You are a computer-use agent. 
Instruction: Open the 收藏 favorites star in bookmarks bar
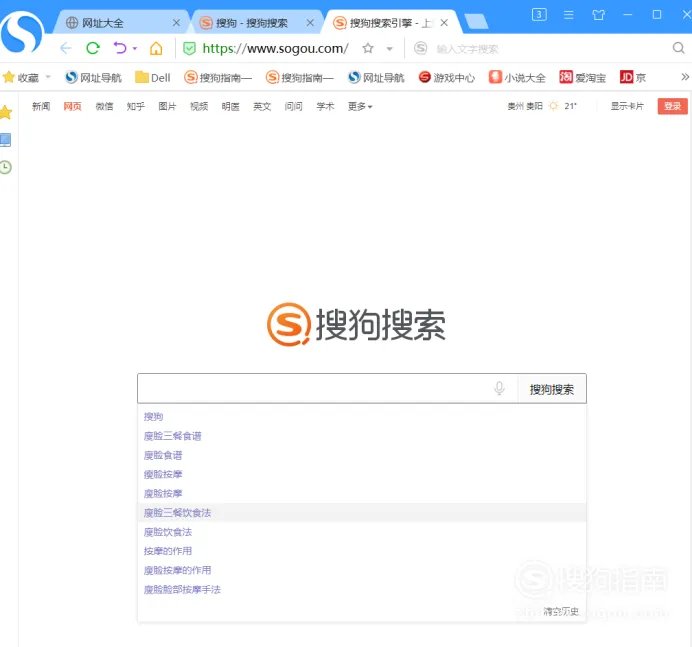click(8, 77)
